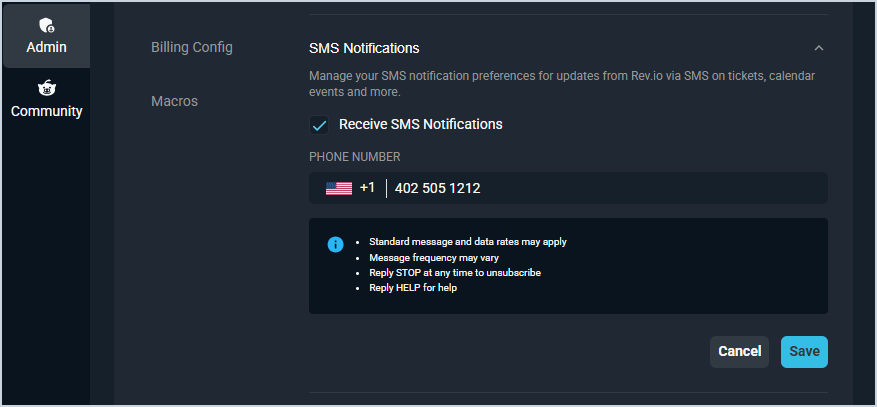Go to the Billing Config menu item

192,47
